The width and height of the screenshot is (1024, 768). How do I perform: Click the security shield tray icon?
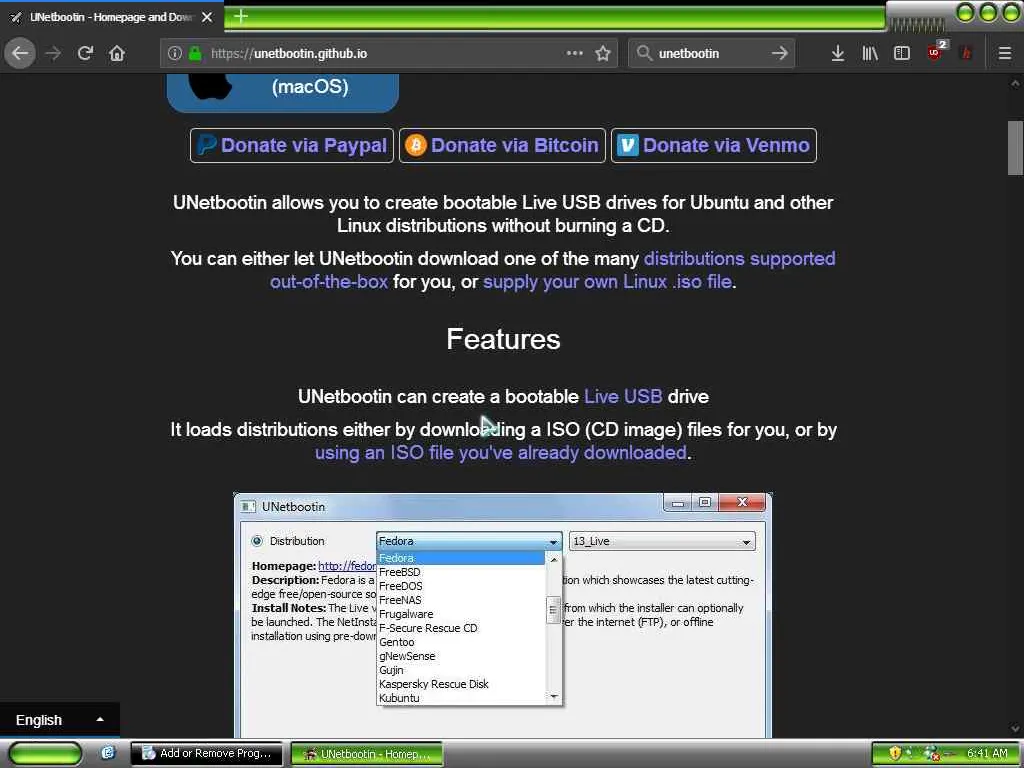(x=895, y=753)
